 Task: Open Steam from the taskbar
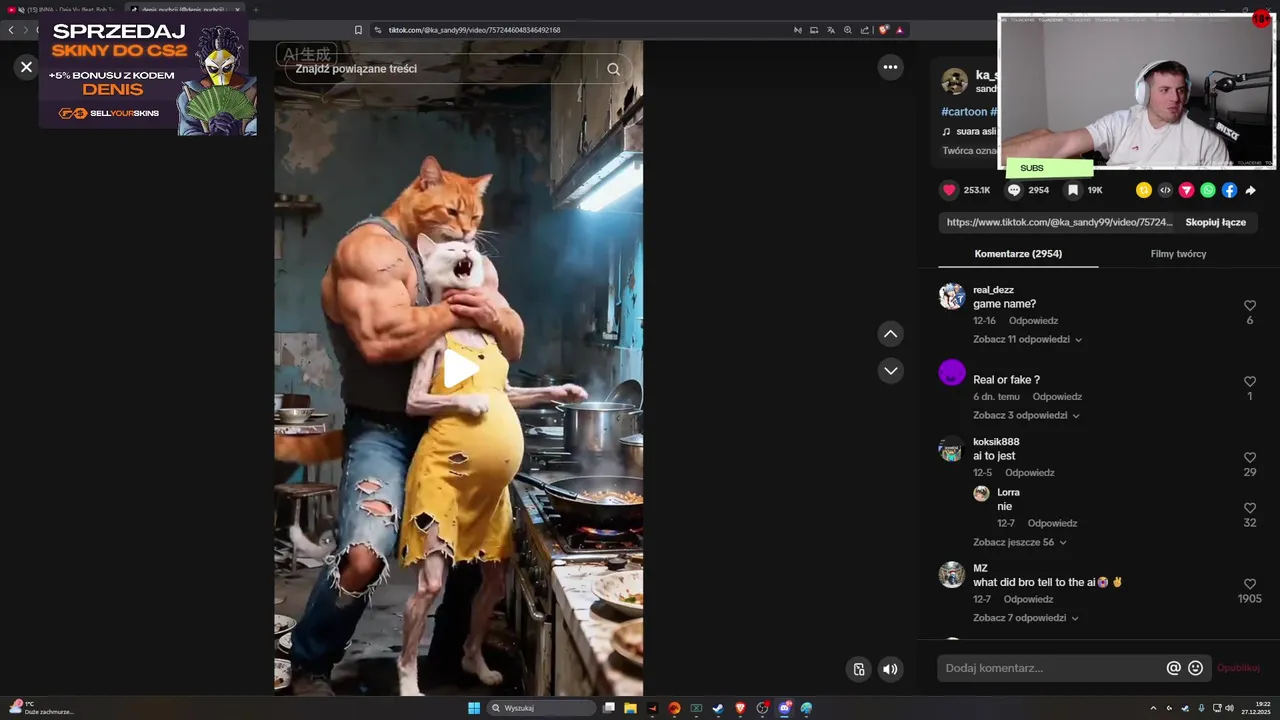point(718,708)
